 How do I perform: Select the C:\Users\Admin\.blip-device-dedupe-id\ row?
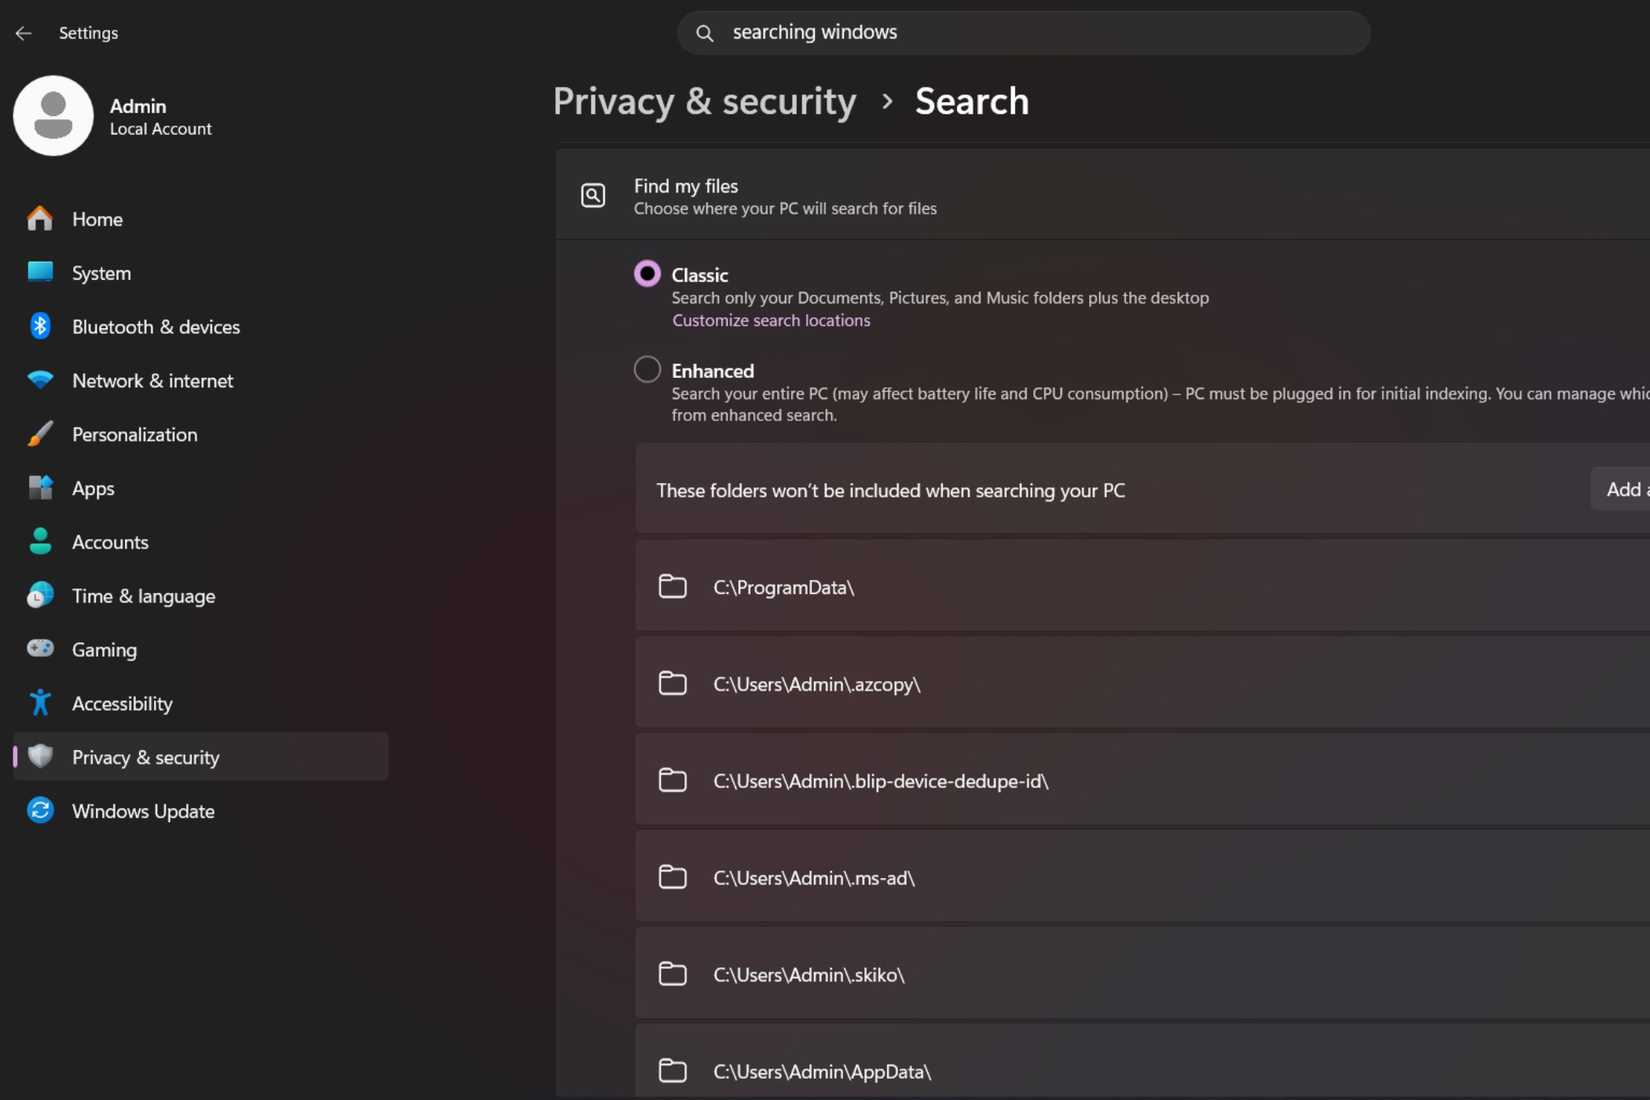1143,780
